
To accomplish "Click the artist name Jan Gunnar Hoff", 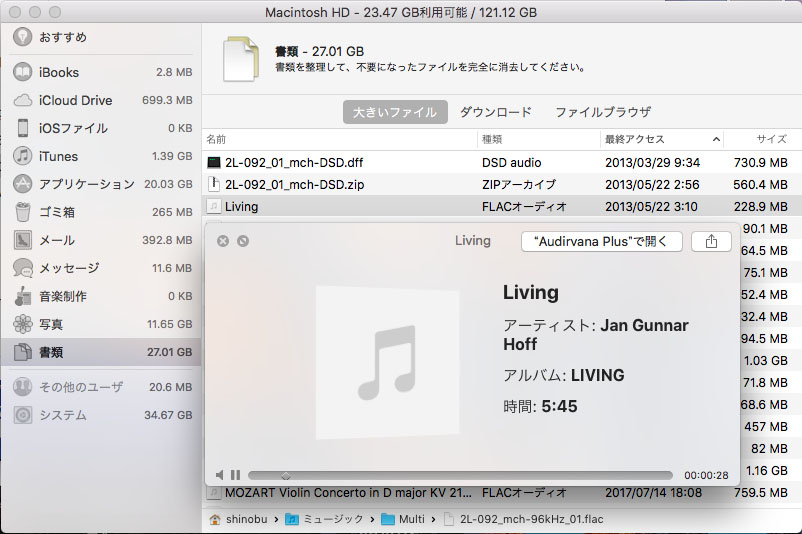I will (x=596, y=335).
